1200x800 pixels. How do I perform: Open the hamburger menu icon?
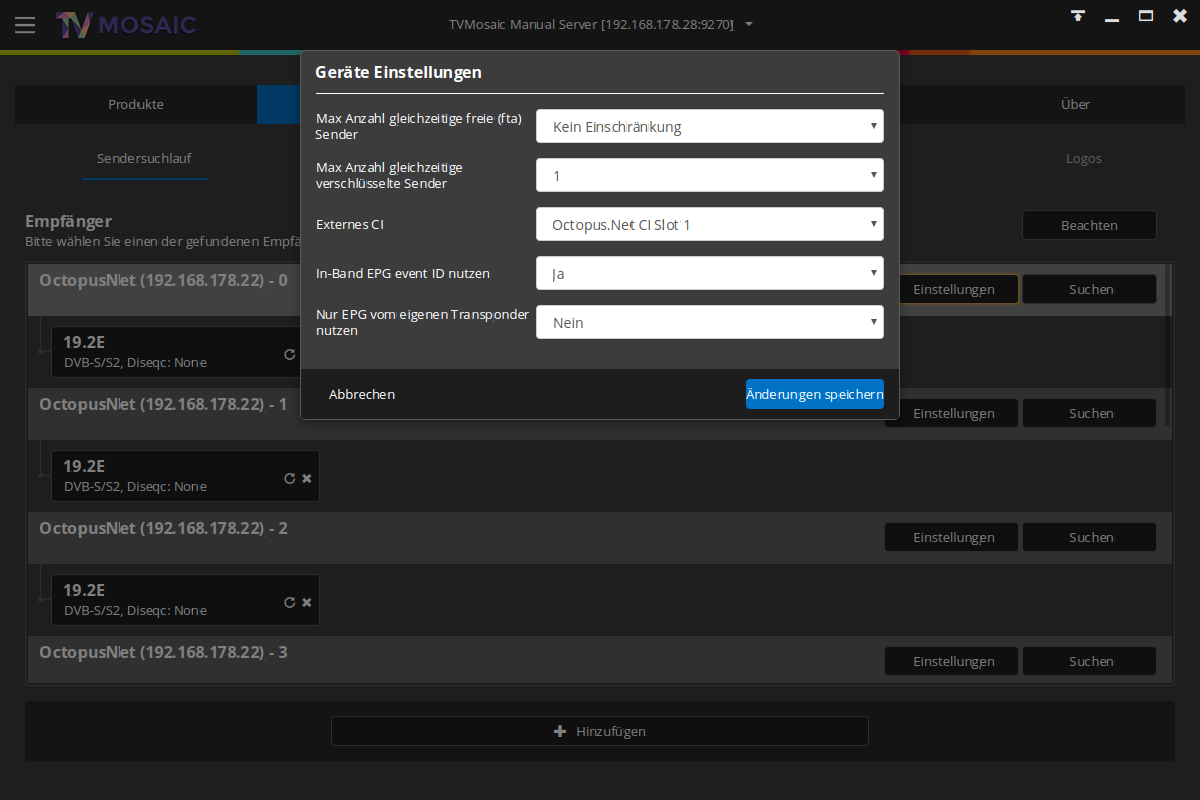(25, 25)
